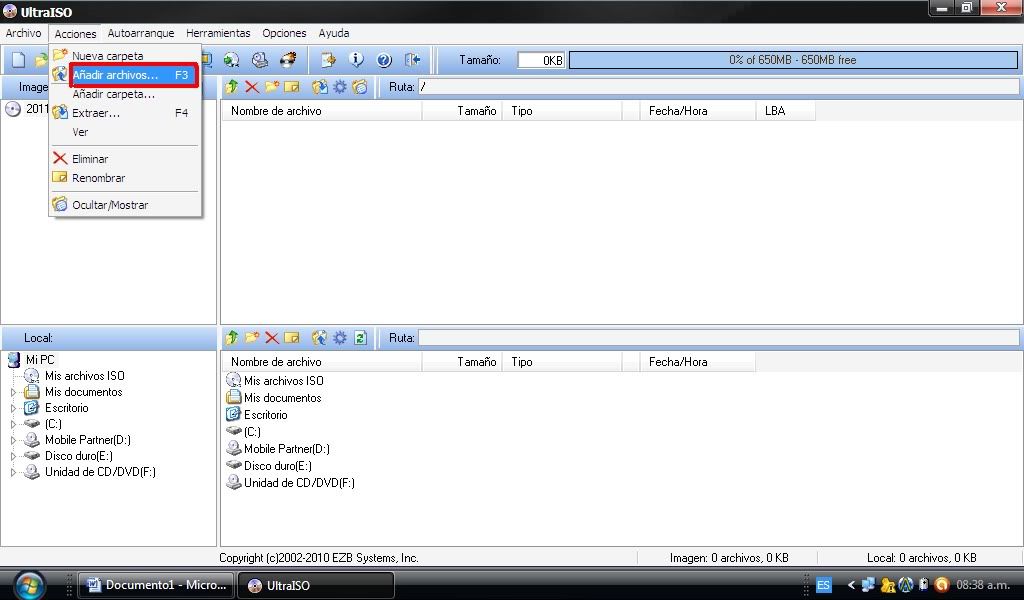The width and height of the screenshot is (1024, 600).
Task: Click the LBA column header
Action: (785, 111)
